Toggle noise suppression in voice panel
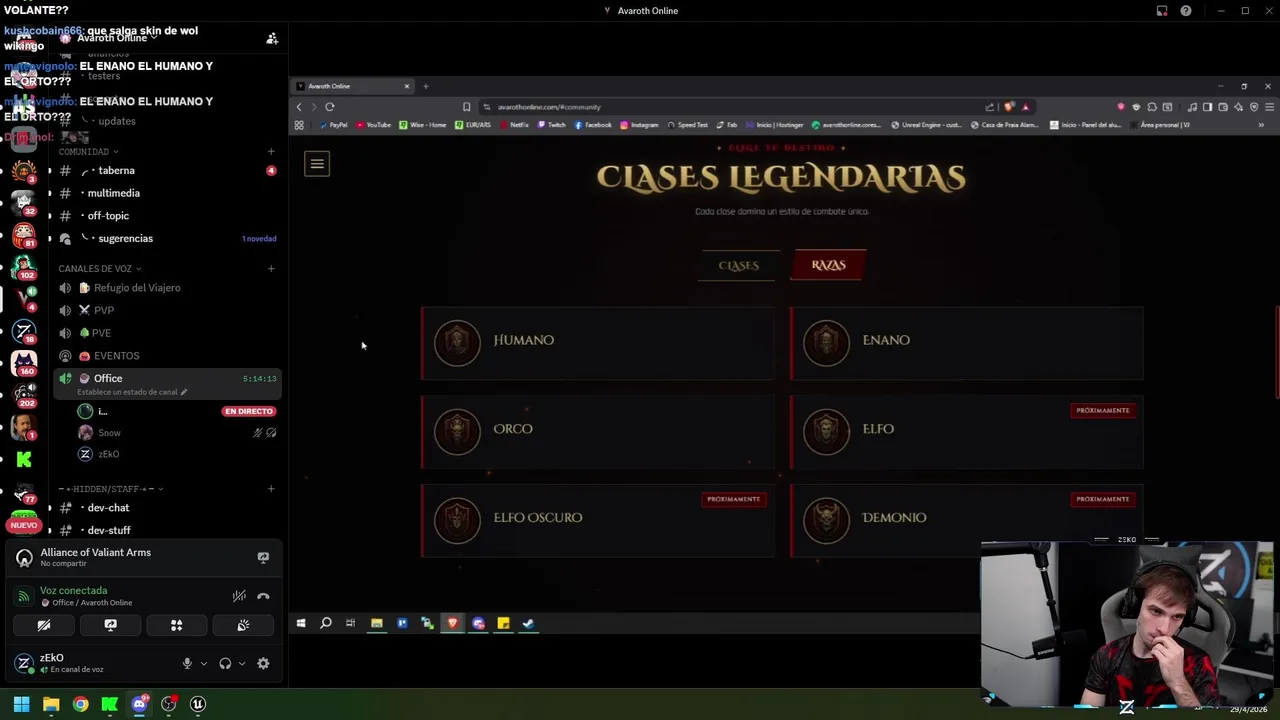This screenshot has height=720, width=1280. 239,596
